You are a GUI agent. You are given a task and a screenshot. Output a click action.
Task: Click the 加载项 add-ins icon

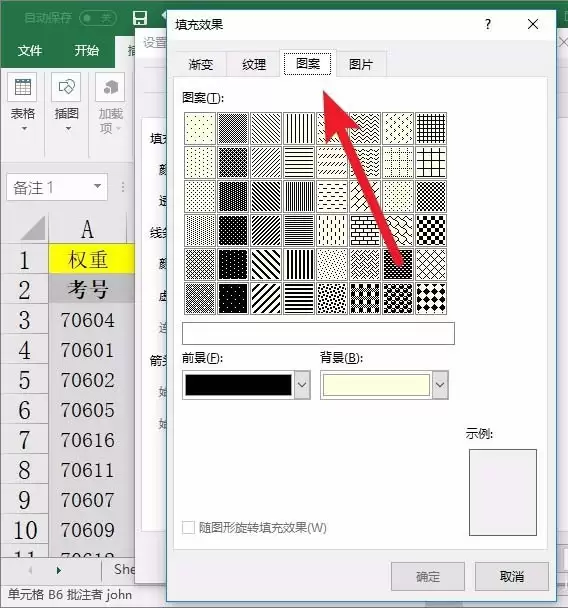pos(110,87)
